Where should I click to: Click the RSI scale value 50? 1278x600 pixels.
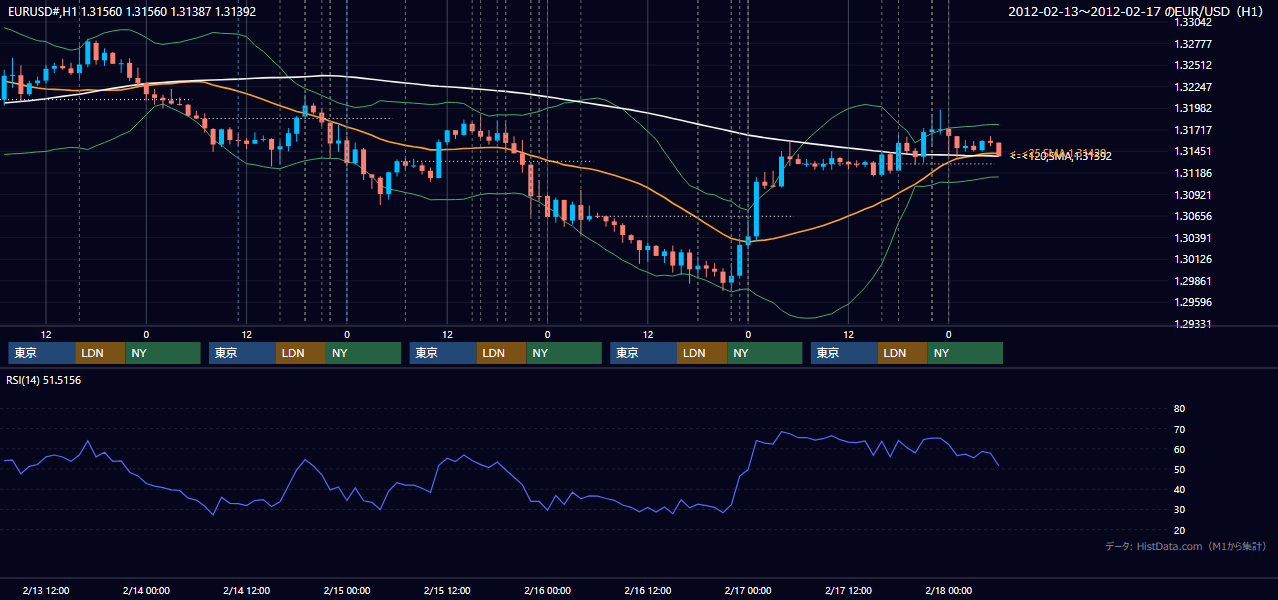[x=1179, y=469]
